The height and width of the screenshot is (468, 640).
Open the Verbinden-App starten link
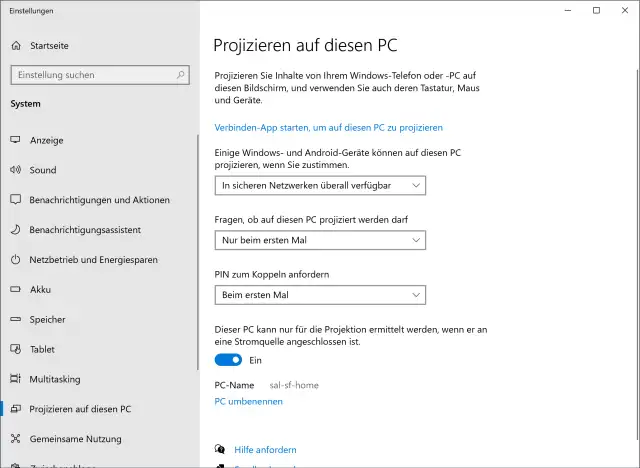pos(328,128)
